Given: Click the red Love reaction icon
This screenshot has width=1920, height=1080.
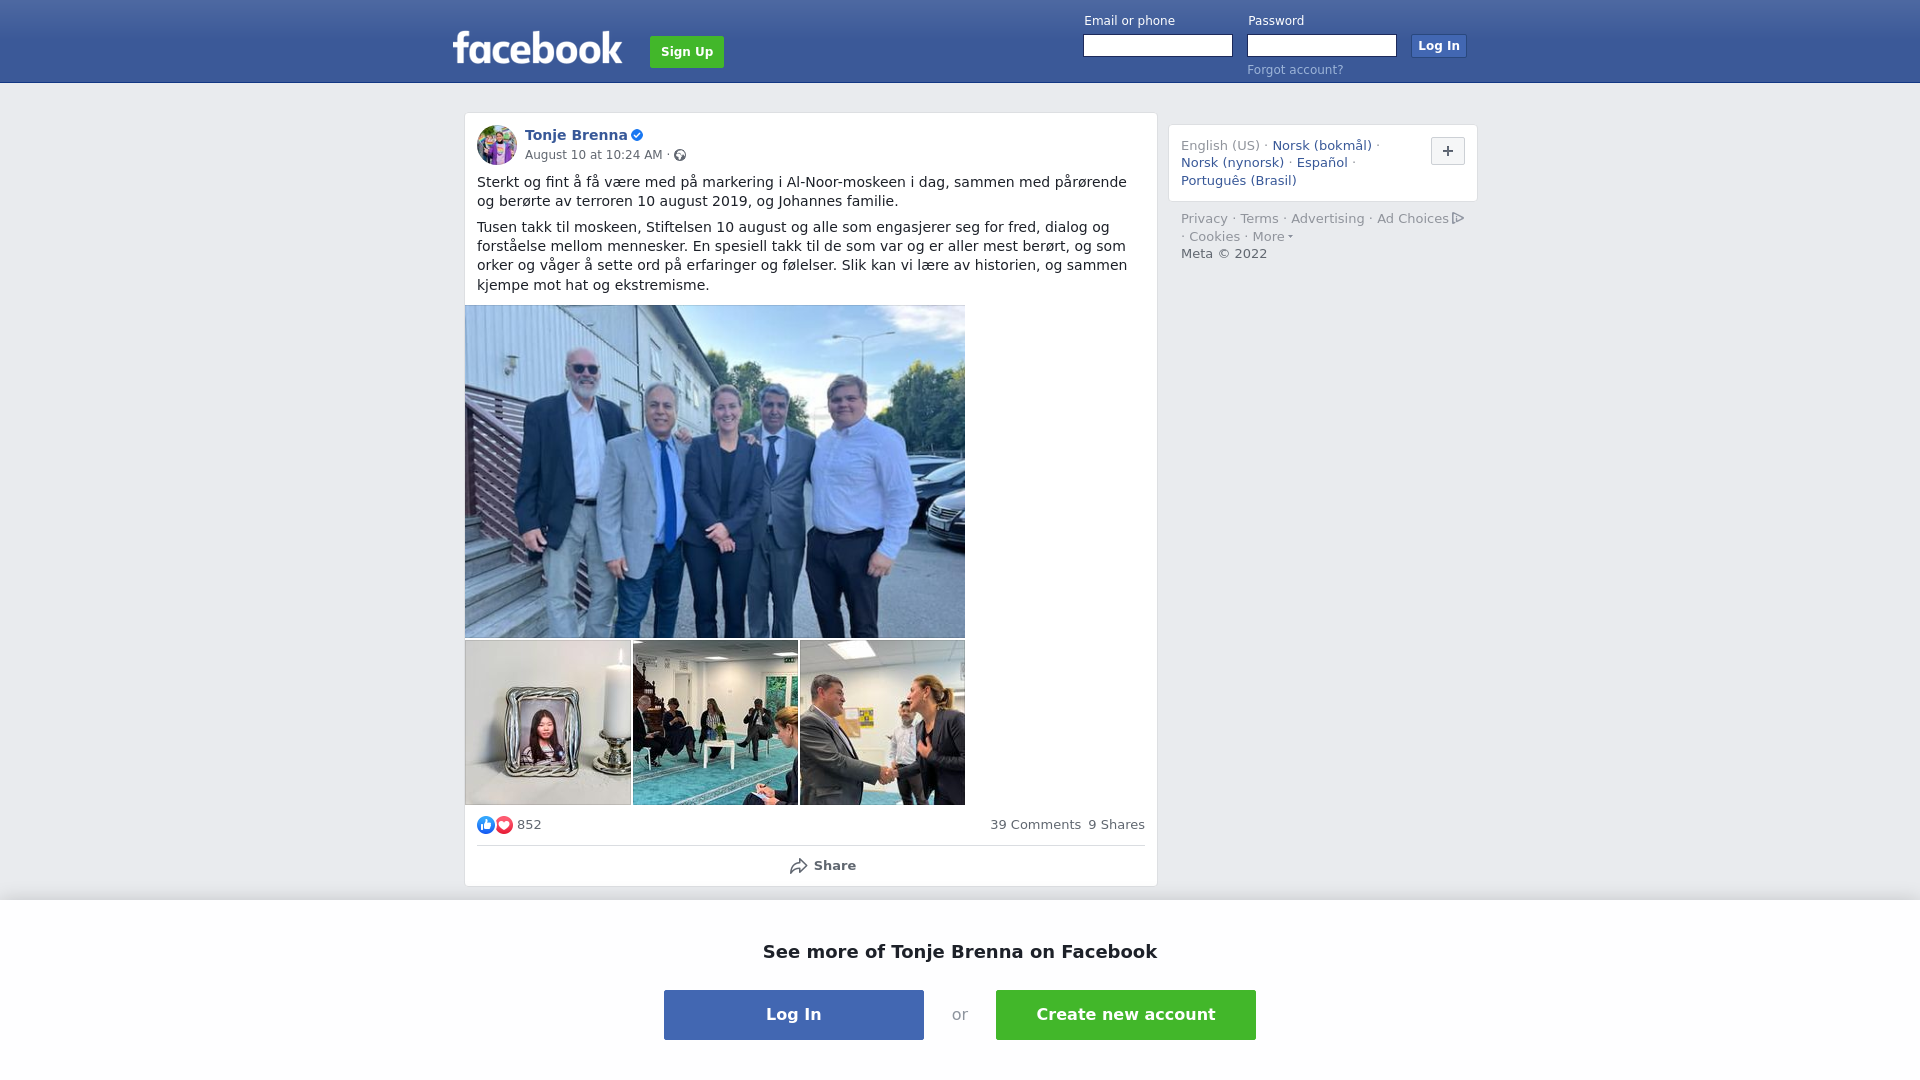Looking at the screenshot, I should click(504, 825).
